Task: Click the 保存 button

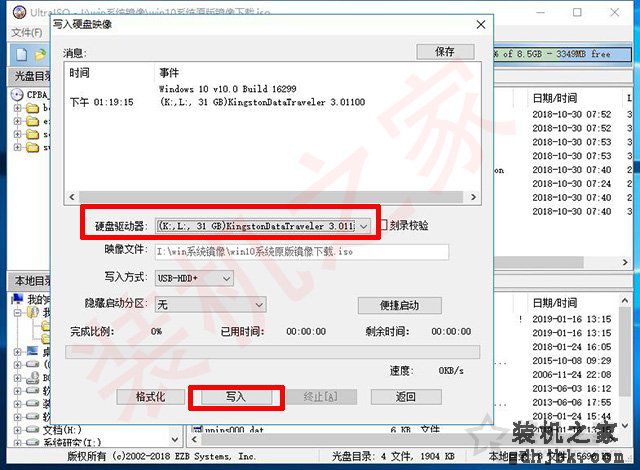Action: (x=445, y=52)
